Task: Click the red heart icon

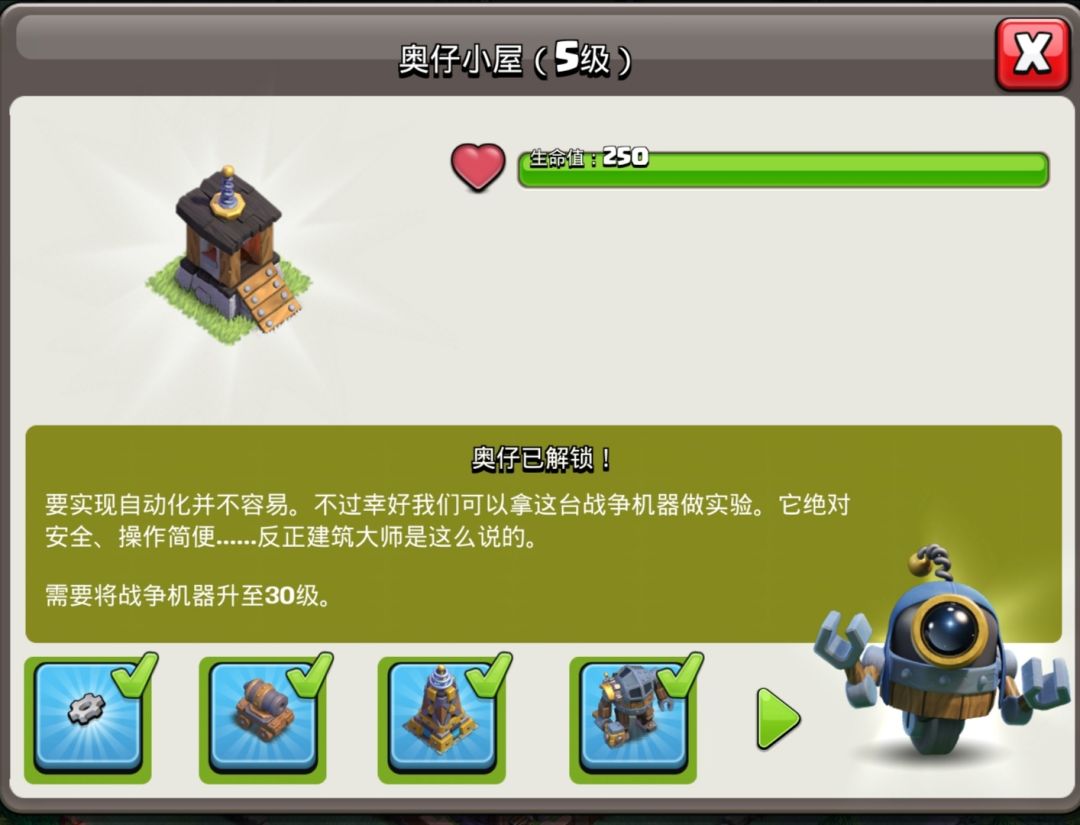Action: [x=478, y=167]
